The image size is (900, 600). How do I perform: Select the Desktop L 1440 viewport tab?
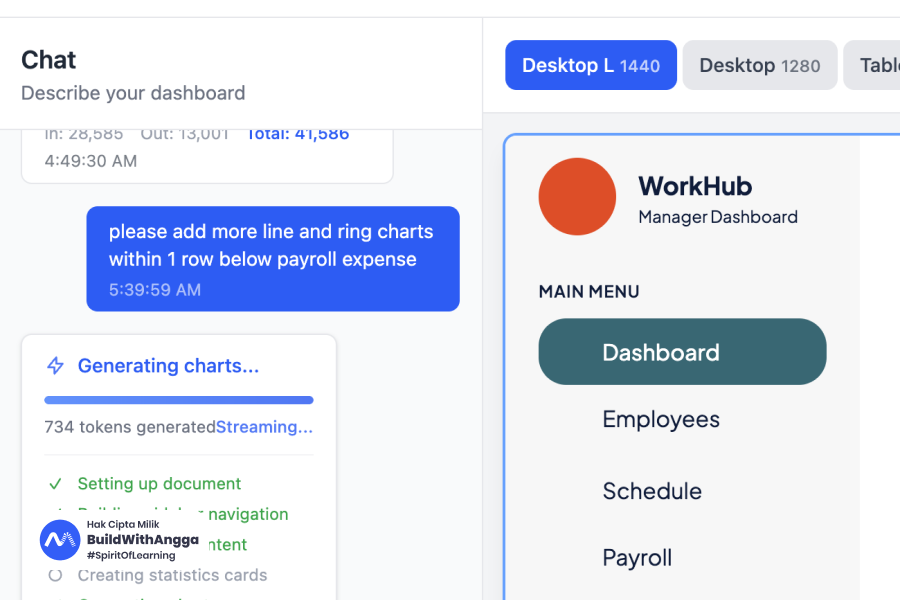590,65
